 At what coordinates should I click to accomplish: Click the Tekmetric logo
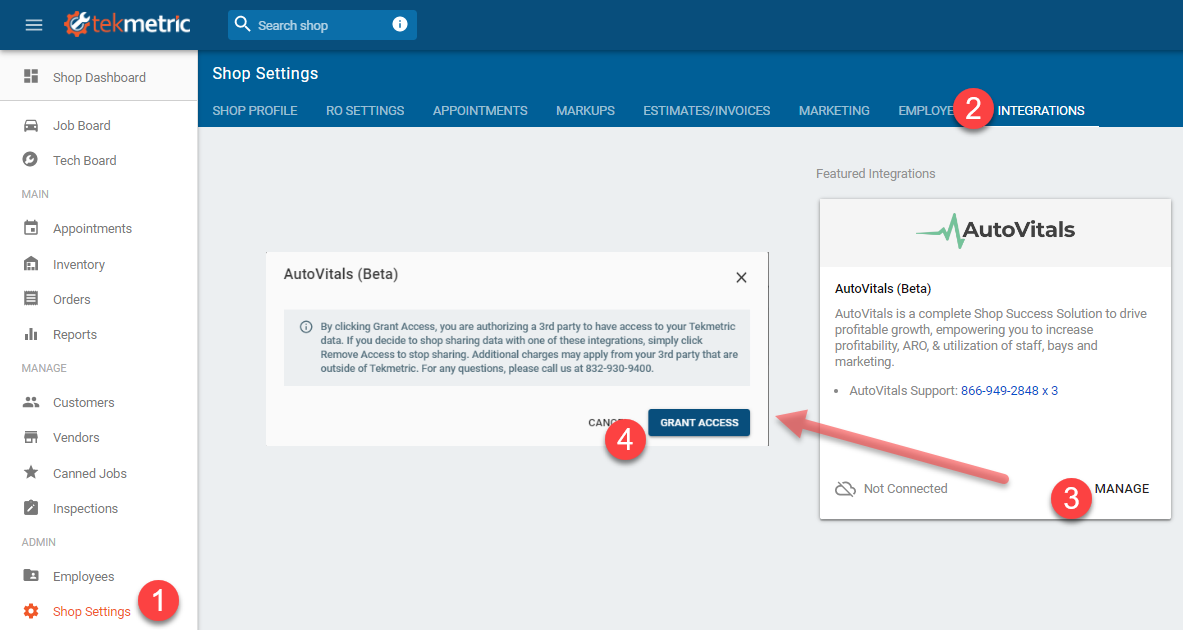click(127, 24)
